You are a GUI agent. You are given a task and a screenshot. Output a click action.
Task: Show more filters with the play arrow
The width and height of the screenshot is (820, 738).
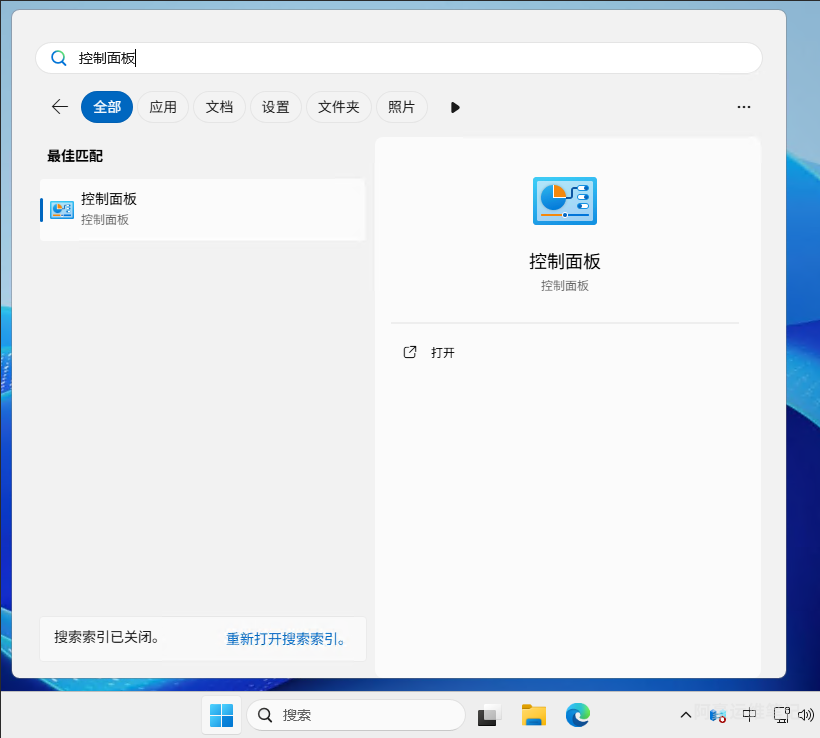click(x=455, y=107)
